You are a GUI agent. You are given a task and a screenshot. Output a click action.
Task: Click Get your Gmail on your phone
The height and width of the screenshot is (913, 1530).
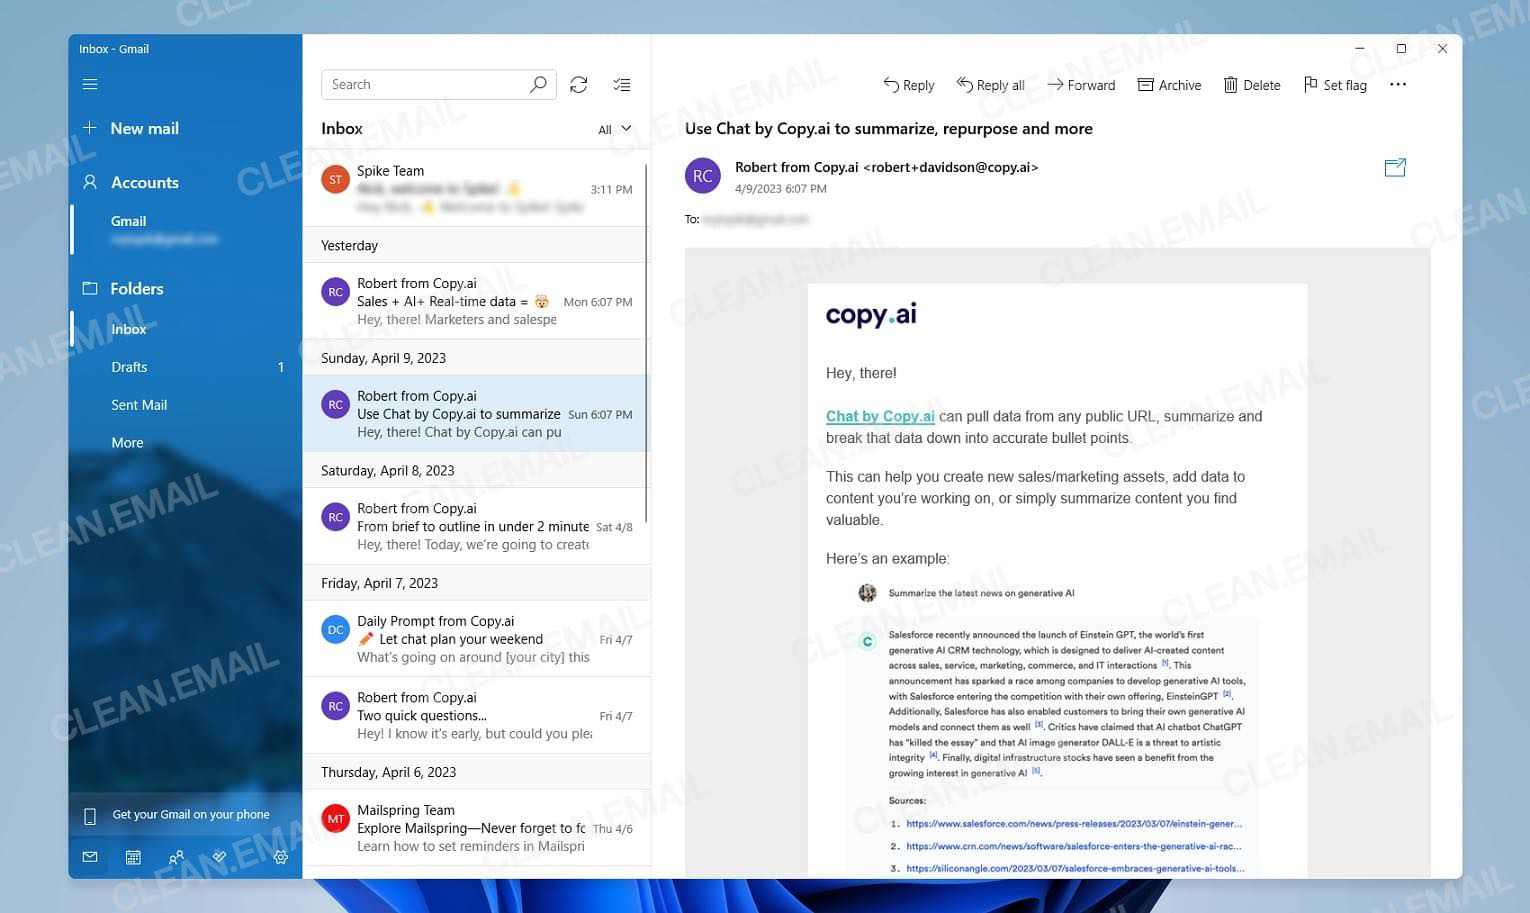pos(185,815)
